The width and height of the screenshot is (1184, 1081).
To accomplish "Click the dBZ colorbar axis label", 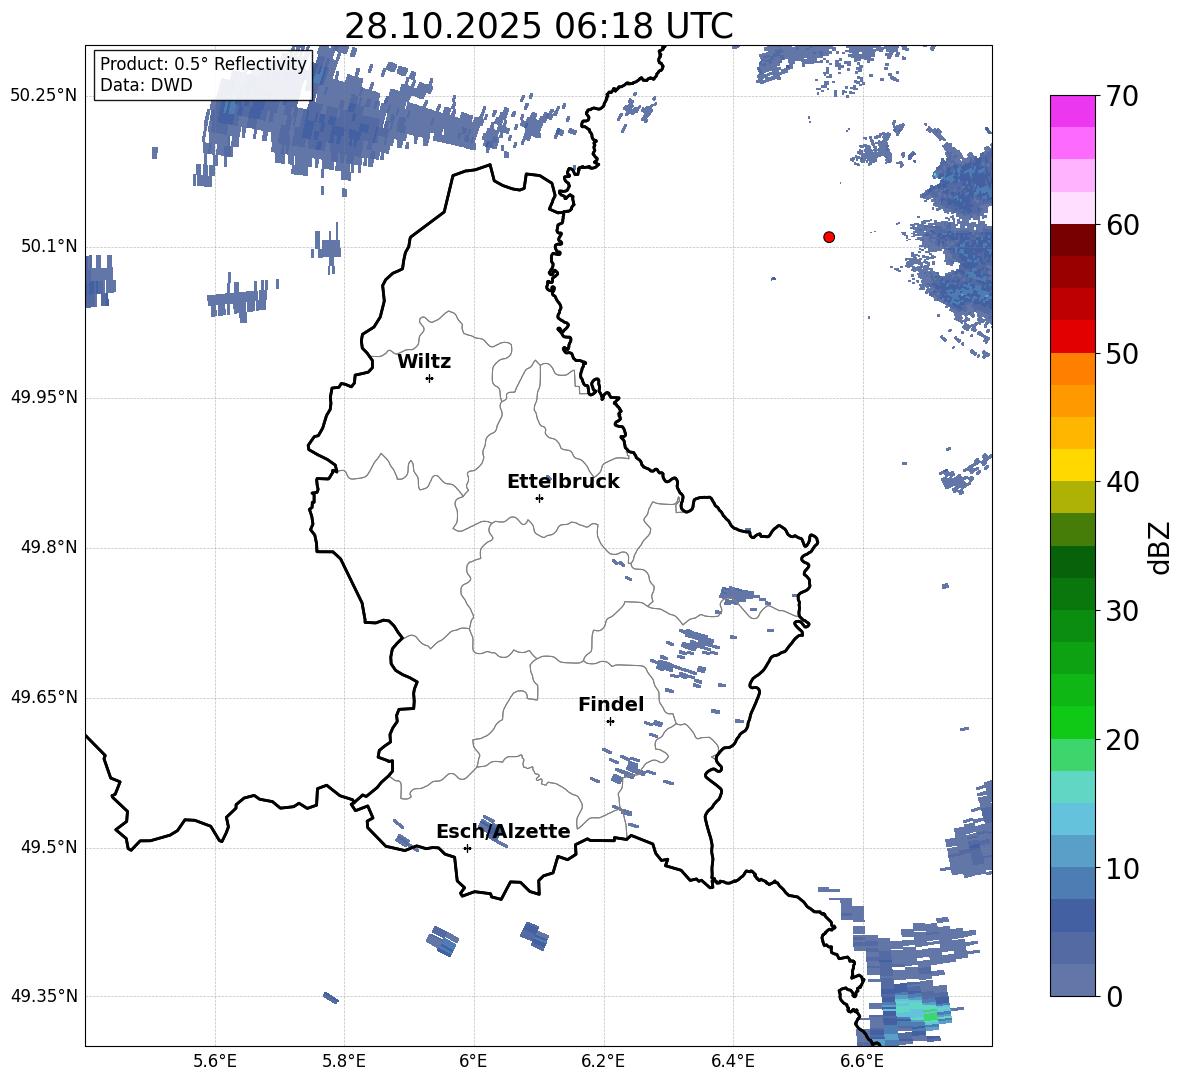I will coord(1159,547).
